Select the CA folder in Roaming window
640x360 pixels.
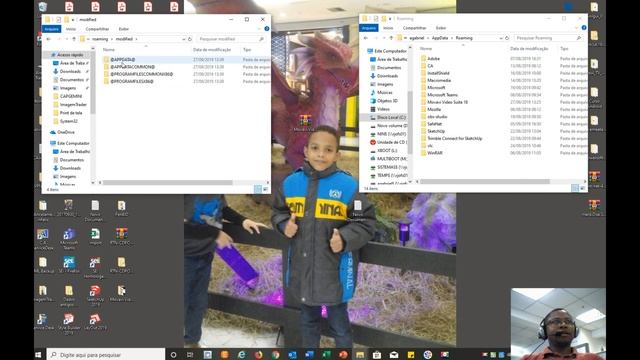[x=430, y=66]
